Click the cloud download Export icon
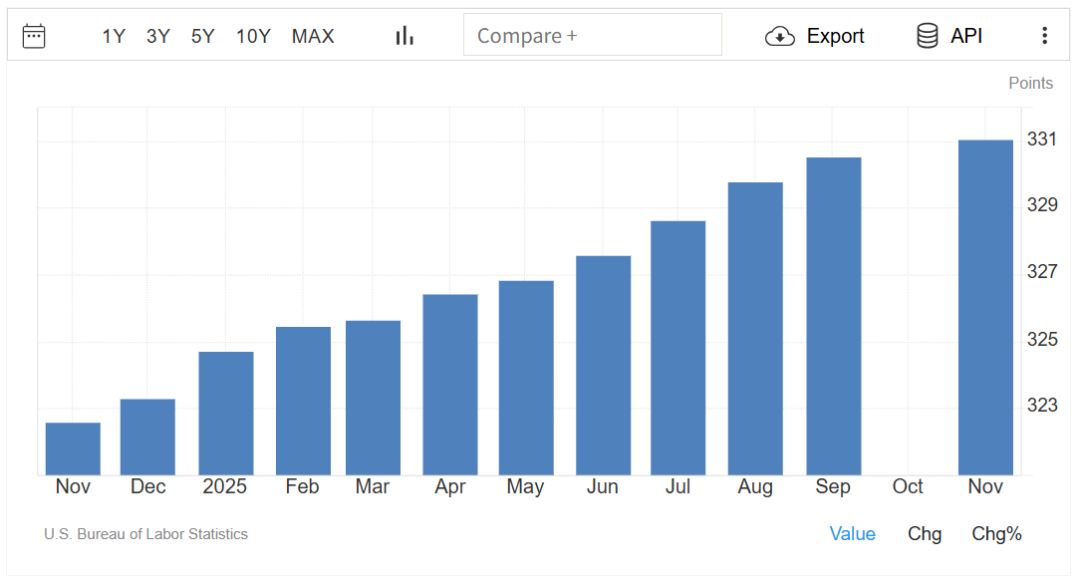Screen dimensions: 1080x587 pyautogui.click(x=780, y=36)
